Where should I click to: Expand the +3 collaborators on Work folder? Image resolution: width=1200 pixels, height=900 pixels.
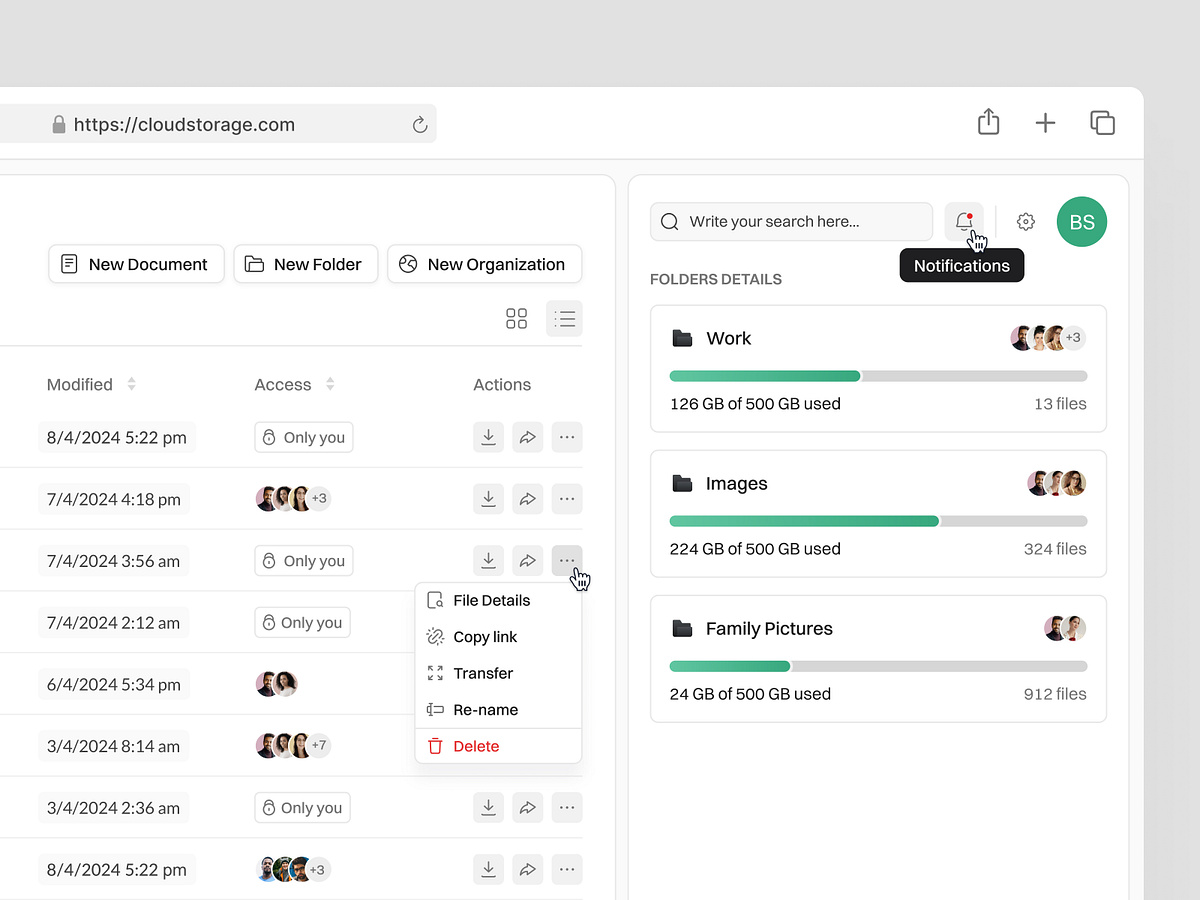(1074, 338)
